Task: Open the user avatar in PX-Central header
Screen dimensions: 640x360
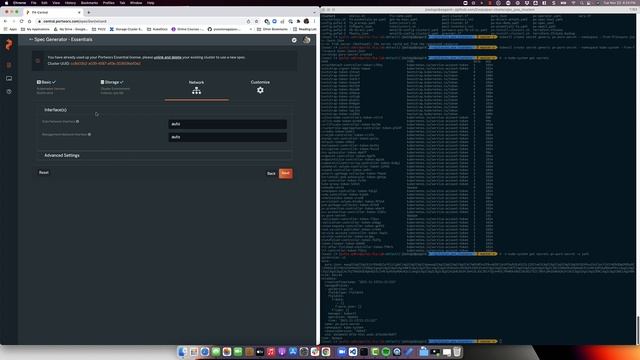Action: coord(307,40)
